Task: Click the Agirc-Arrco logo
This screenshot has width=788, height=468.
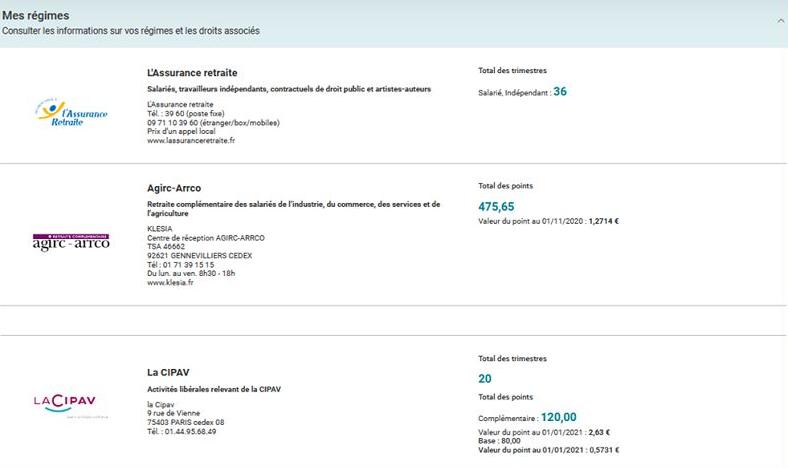Action: click(71, 242)
